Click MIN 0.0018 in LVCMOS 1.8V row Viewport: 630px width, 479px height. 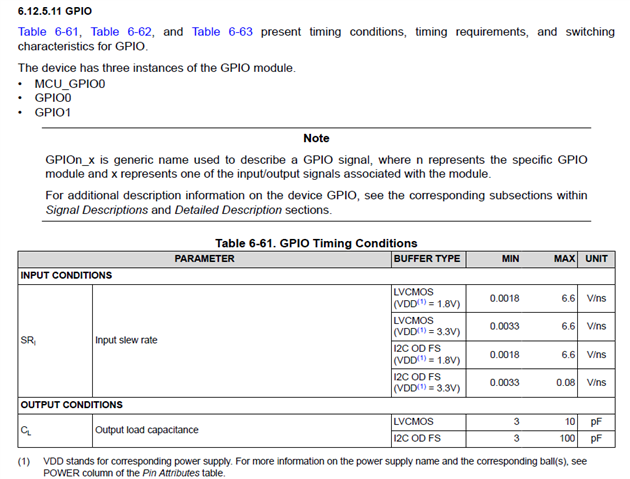tap(504, 298)
